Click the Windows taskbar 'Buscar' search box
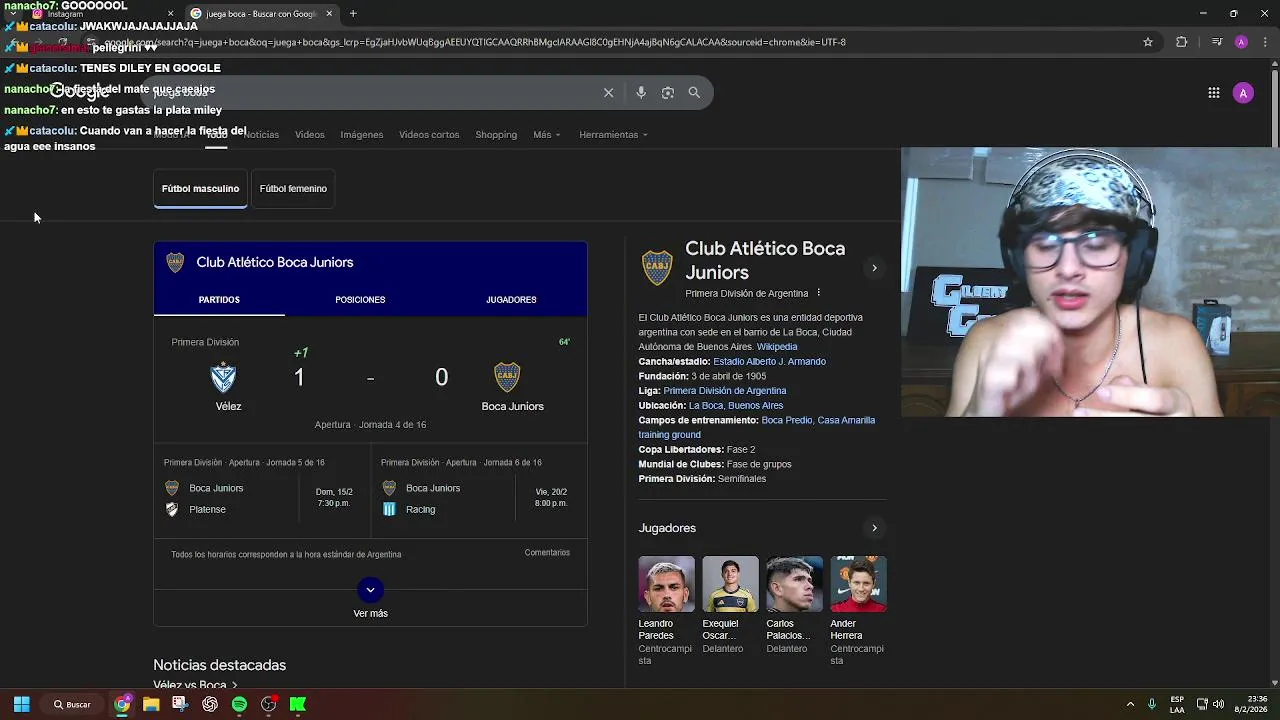Screen dimensions: 1280x720 73,704
